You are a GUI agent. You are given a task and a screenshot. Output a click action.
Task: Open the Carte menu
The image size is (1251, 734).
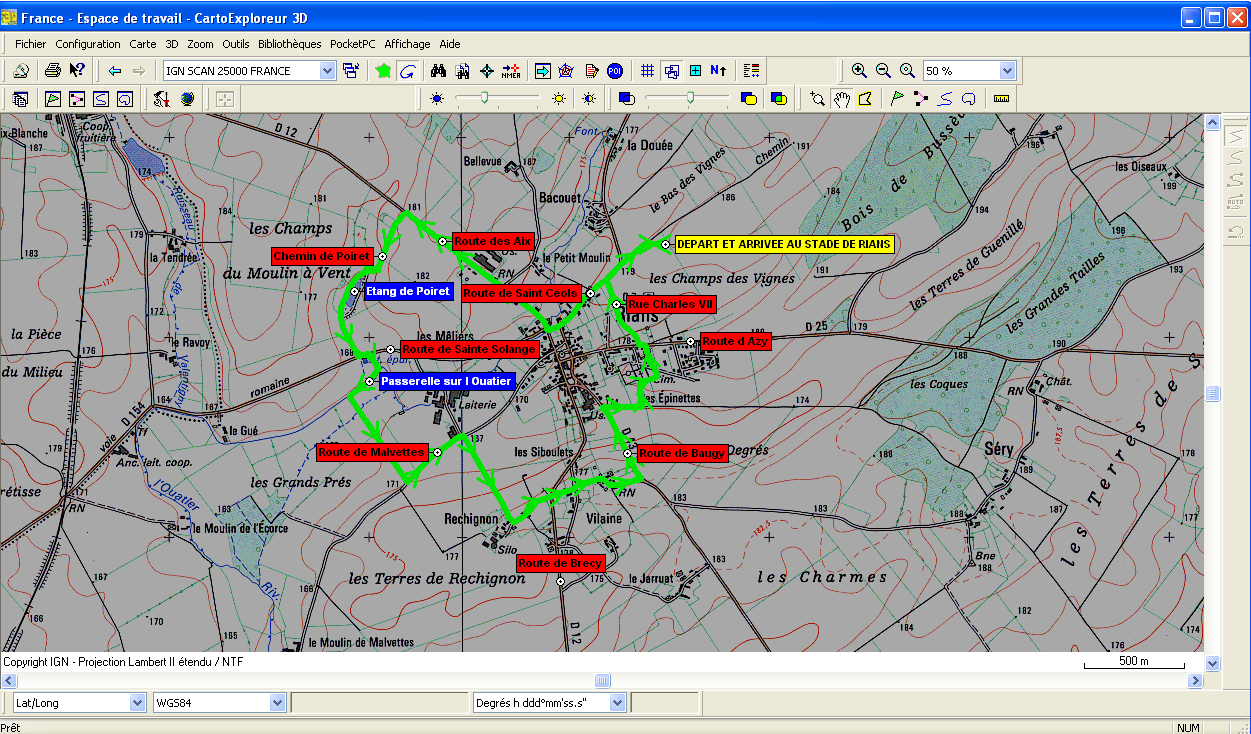pos(143,44)
